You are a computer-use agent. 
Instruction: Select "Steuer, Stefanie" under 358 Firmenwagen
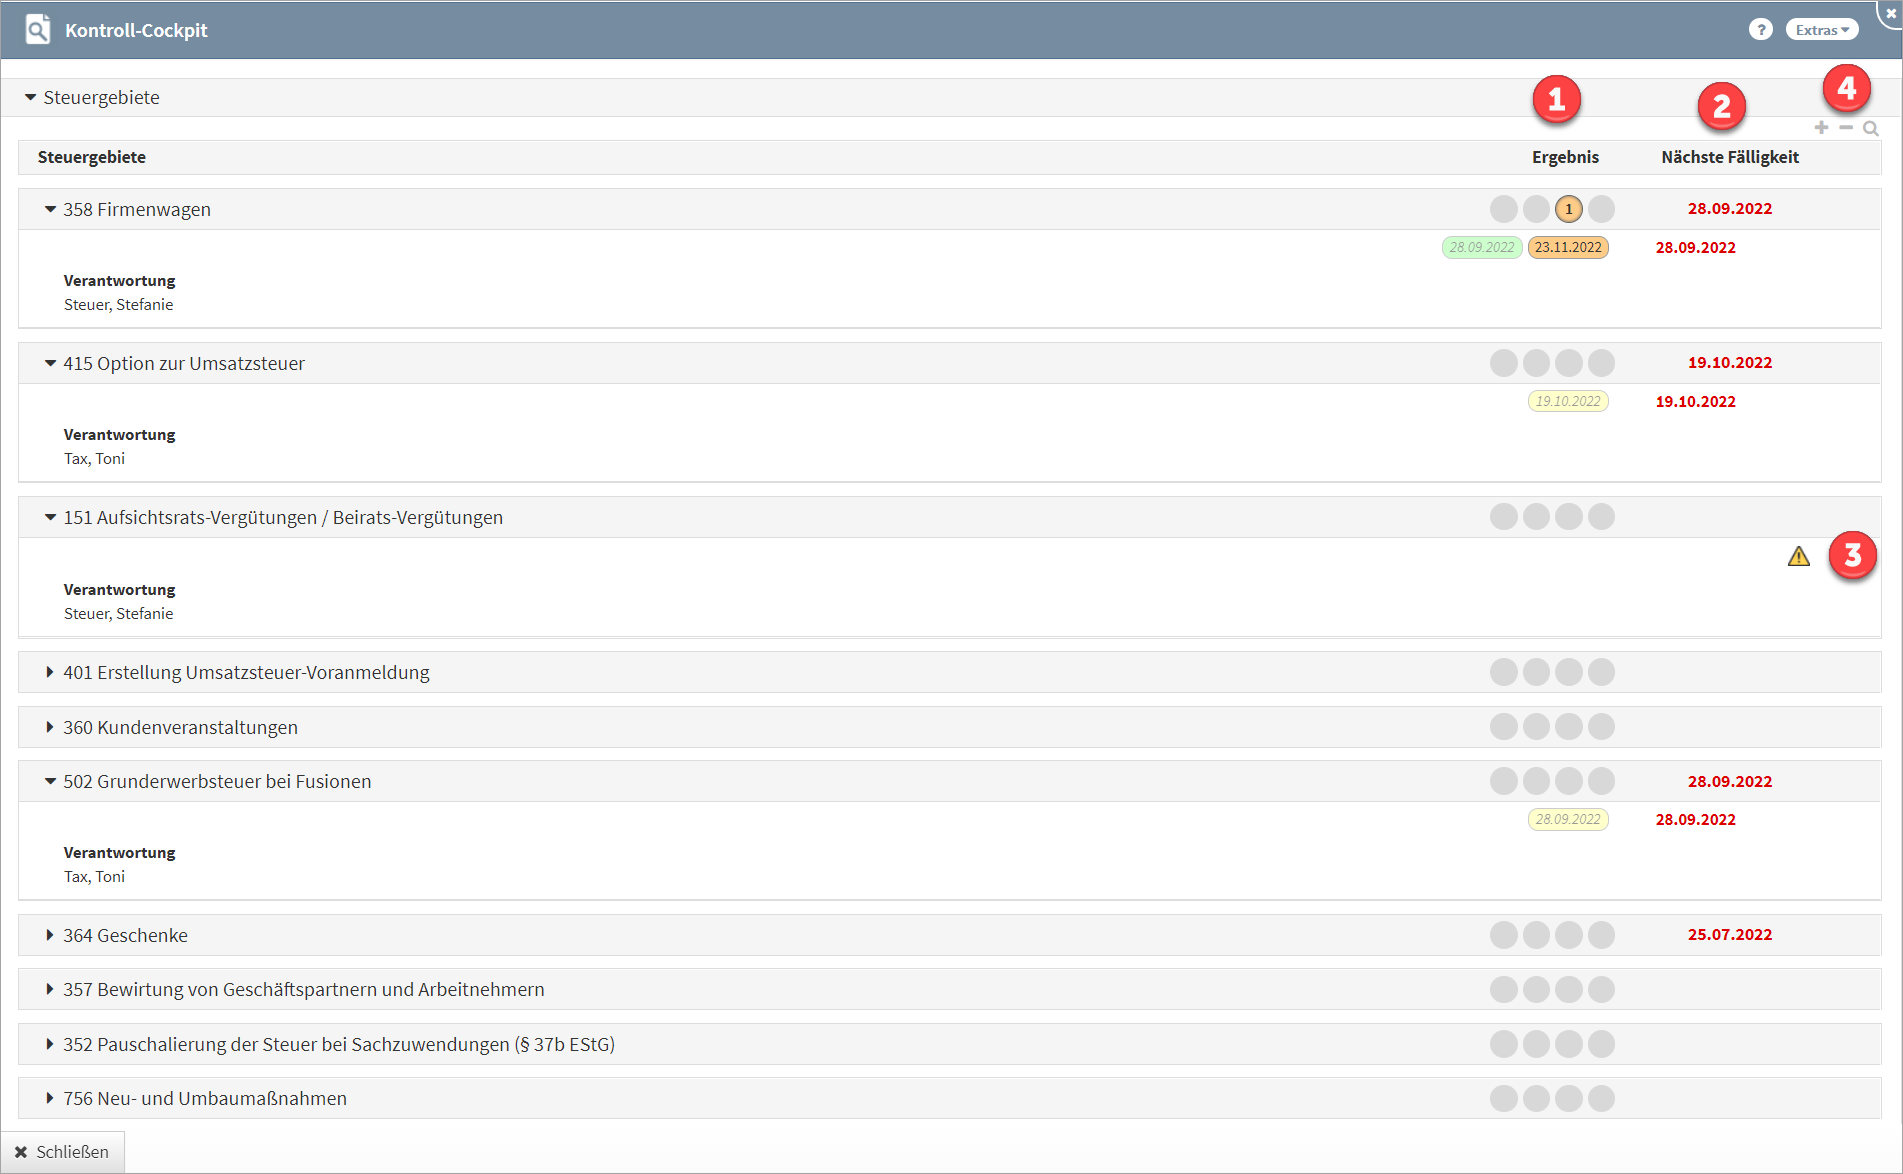(x=119, y=305)
